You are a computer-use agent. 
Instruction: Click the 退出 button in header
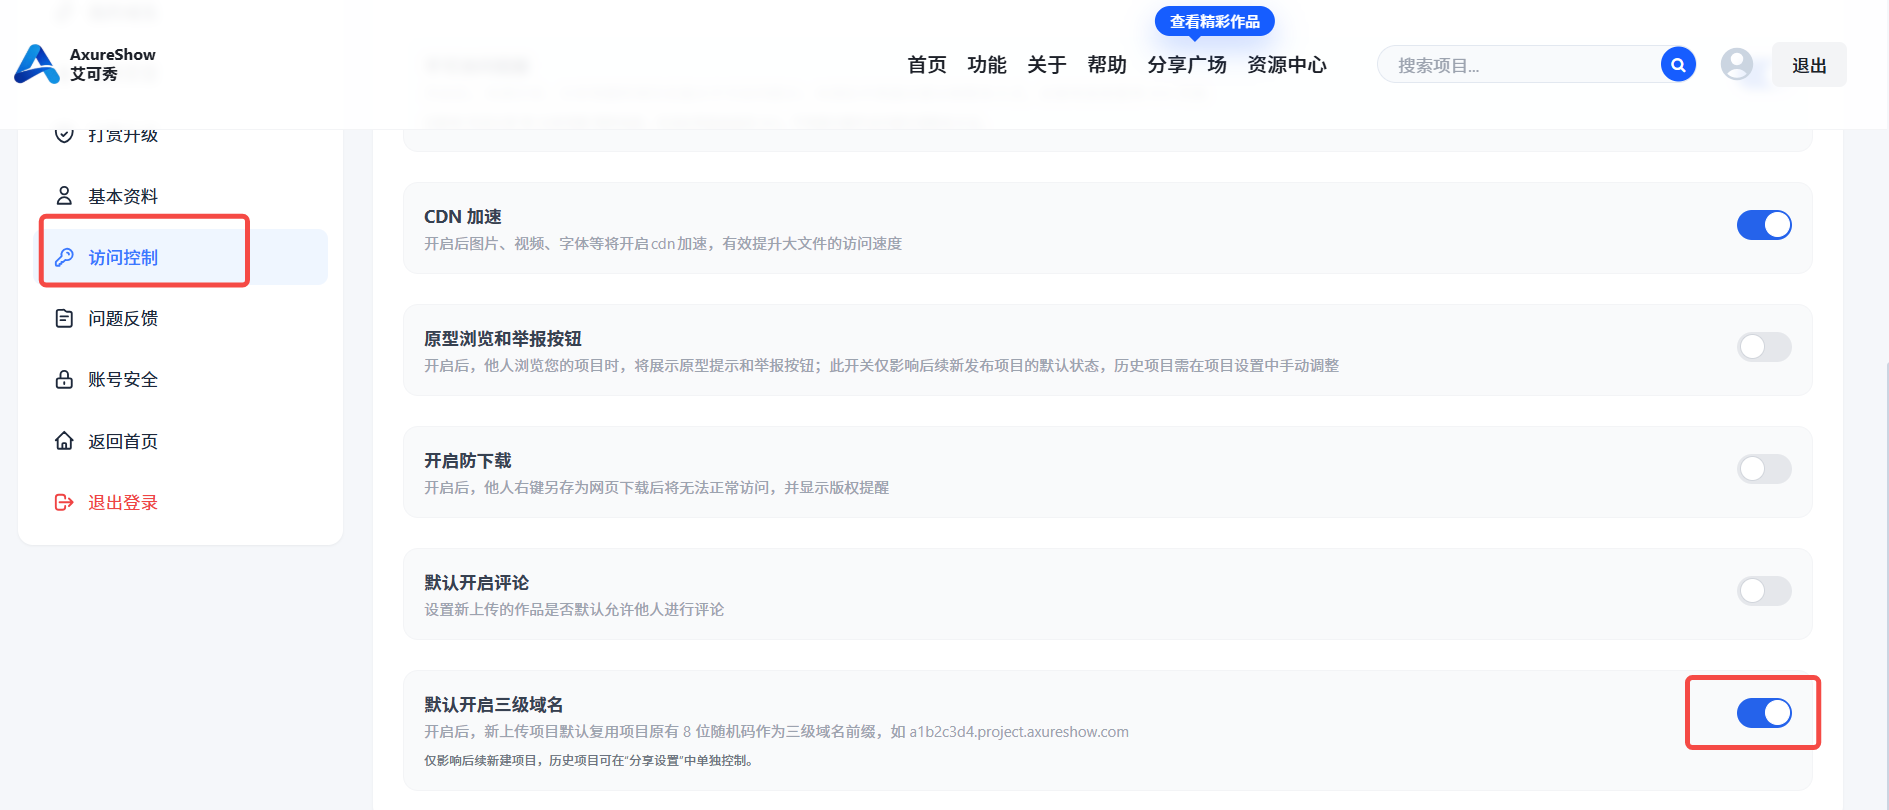tap(1809, 65)
